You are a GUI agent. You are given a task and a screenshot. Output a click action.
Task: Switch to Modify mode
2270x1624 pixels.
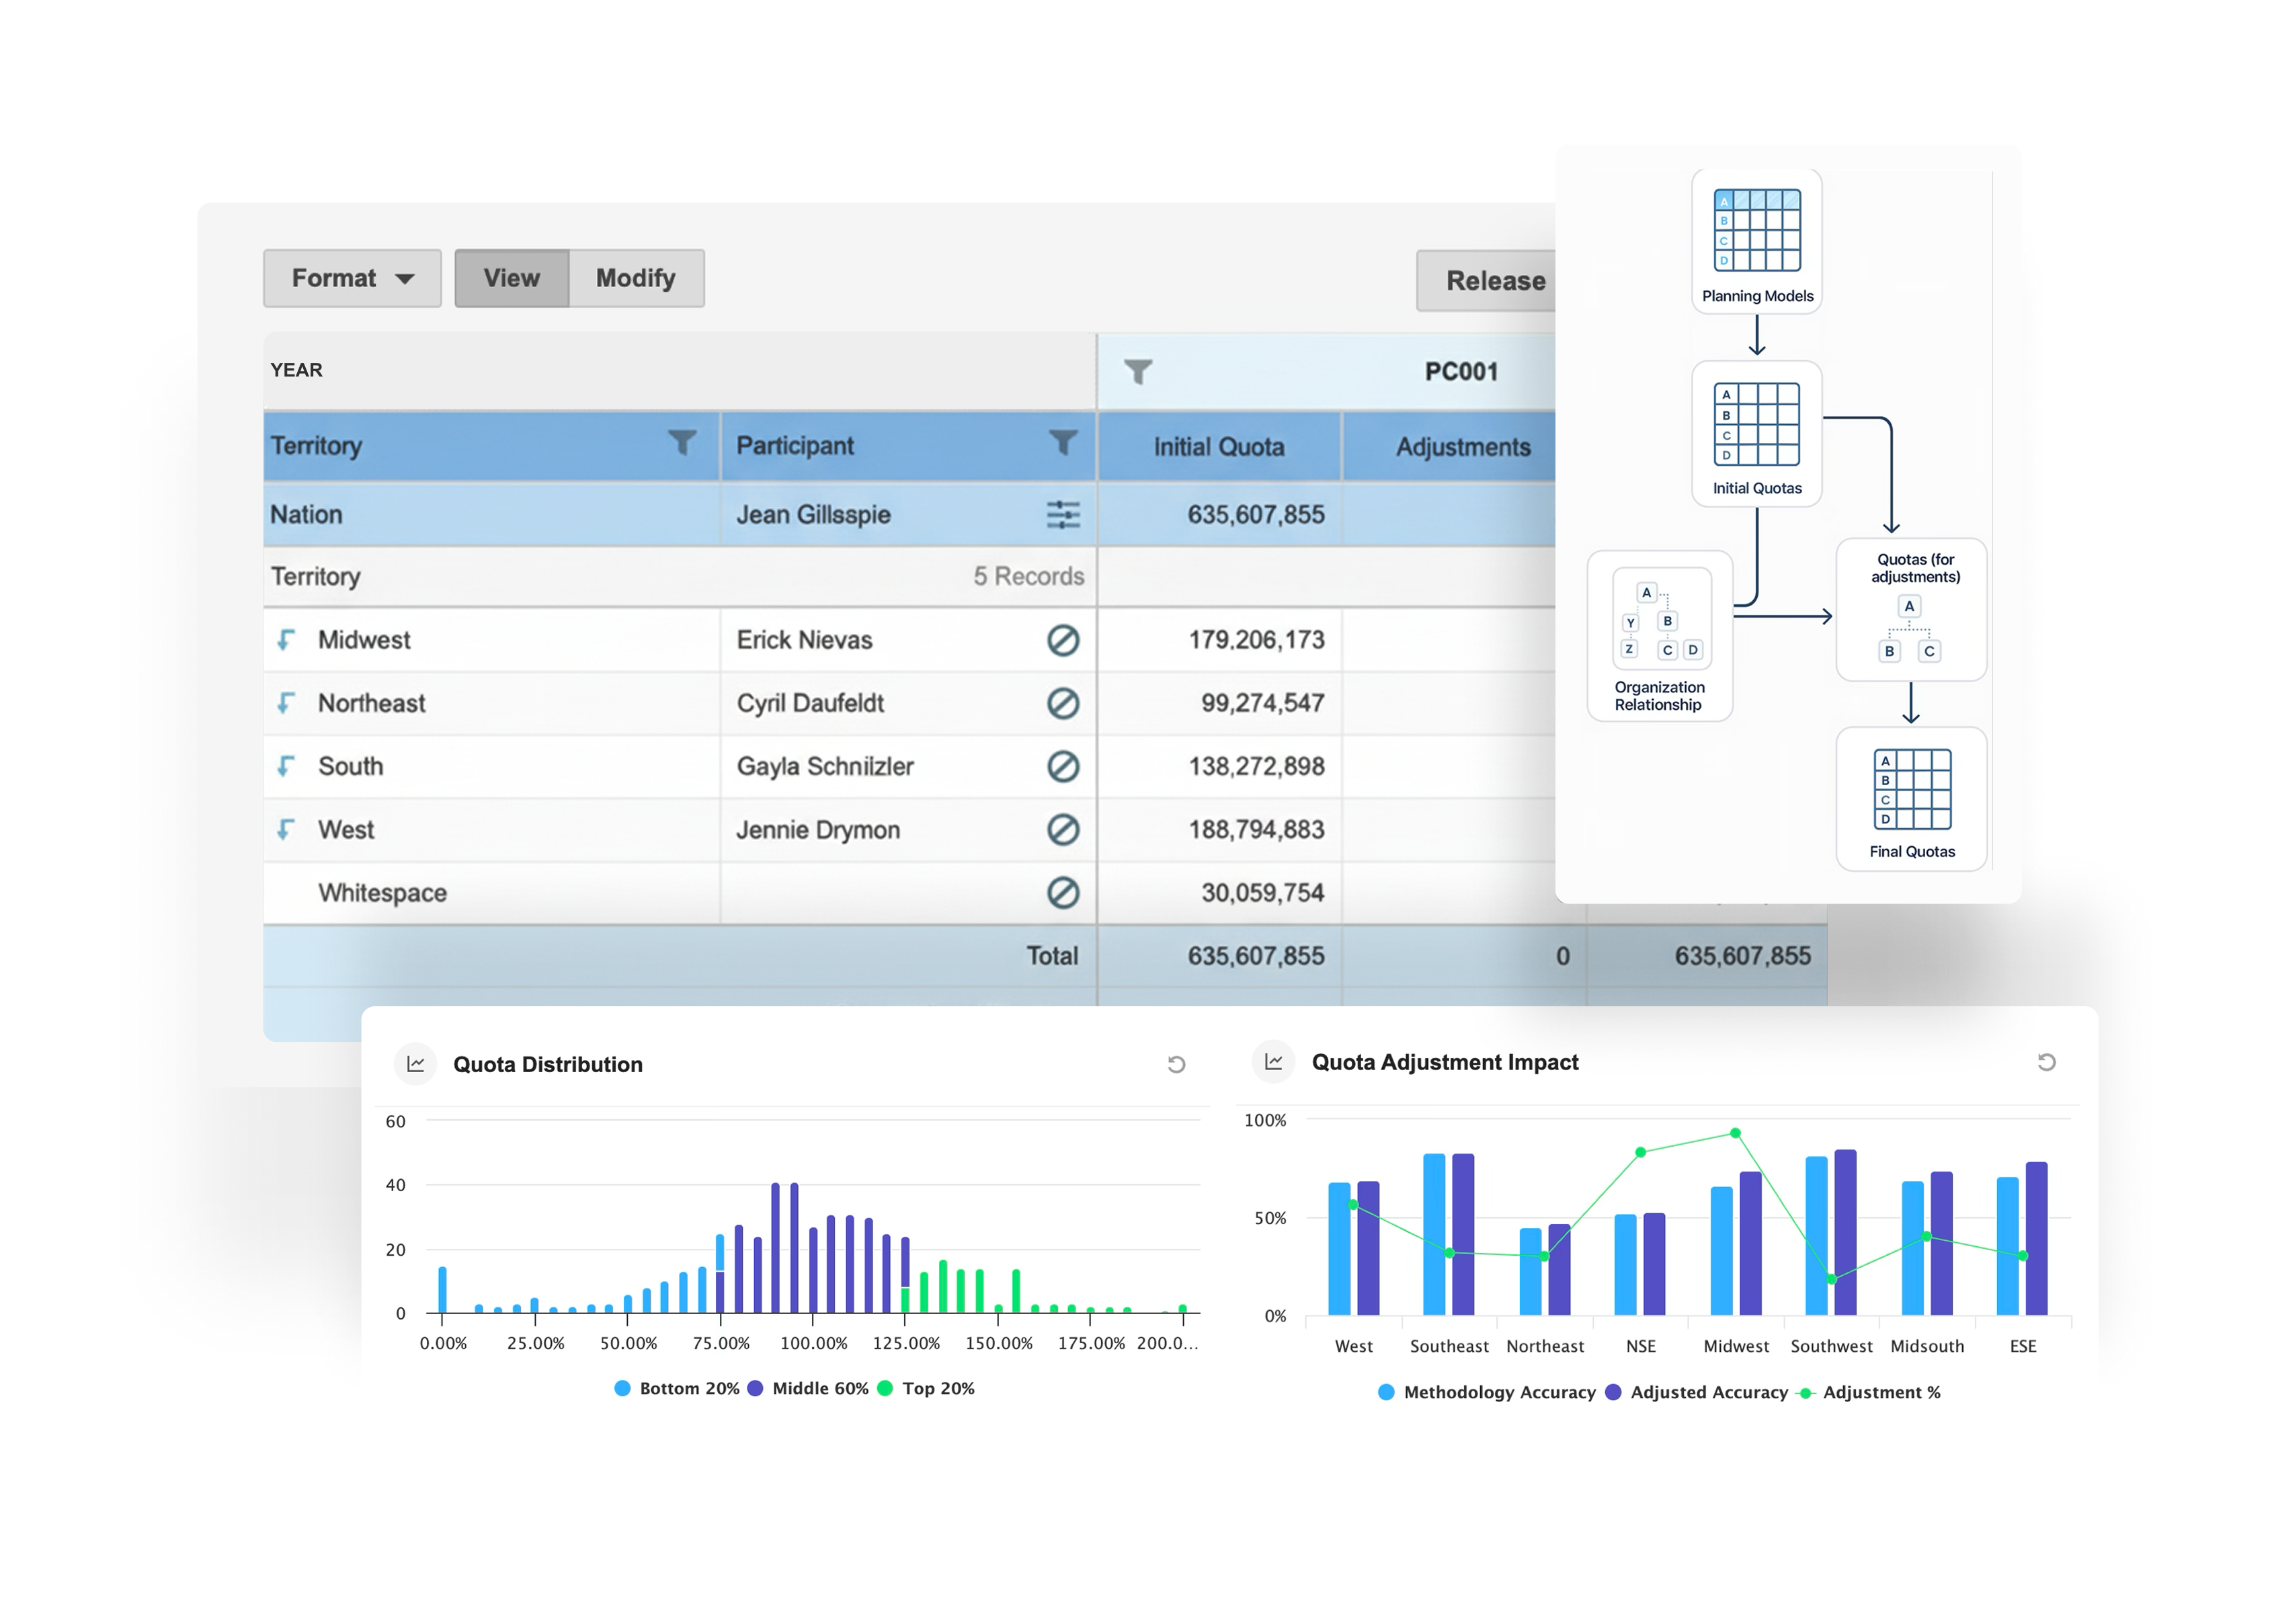[636, 278]
